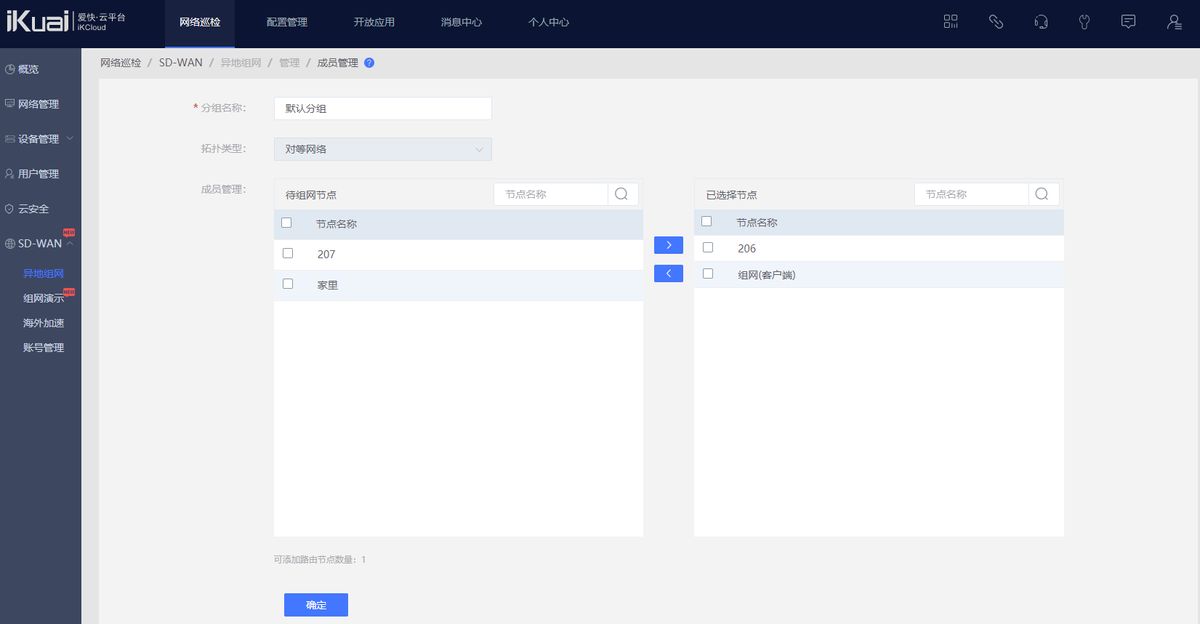Click the node name 组网(客户端)
The width and height of the screenshot is (1200, 624).
click(766, 274)
